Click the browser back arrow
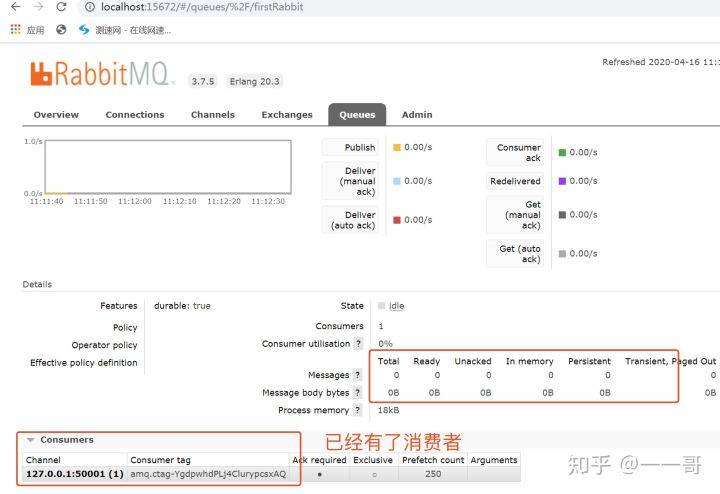Viewport: 720px width, 494px height. pos(14,7)
